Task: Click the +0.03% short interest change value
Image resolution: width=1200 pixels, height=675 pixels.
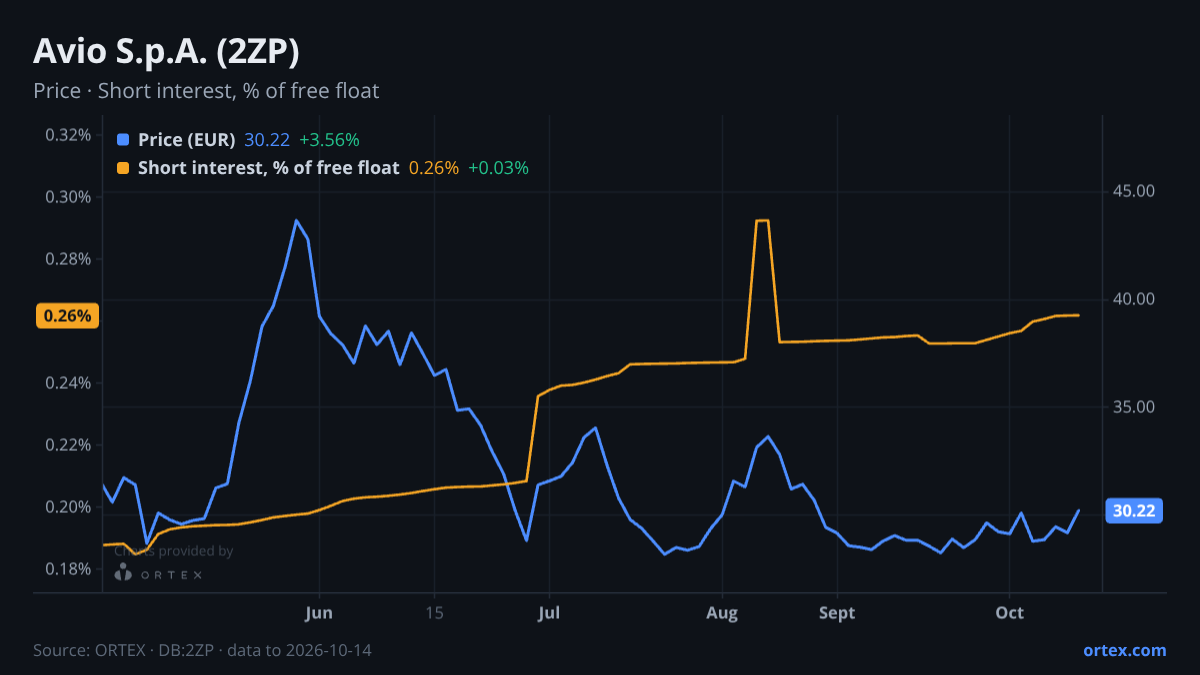Action: click(498, 168)
